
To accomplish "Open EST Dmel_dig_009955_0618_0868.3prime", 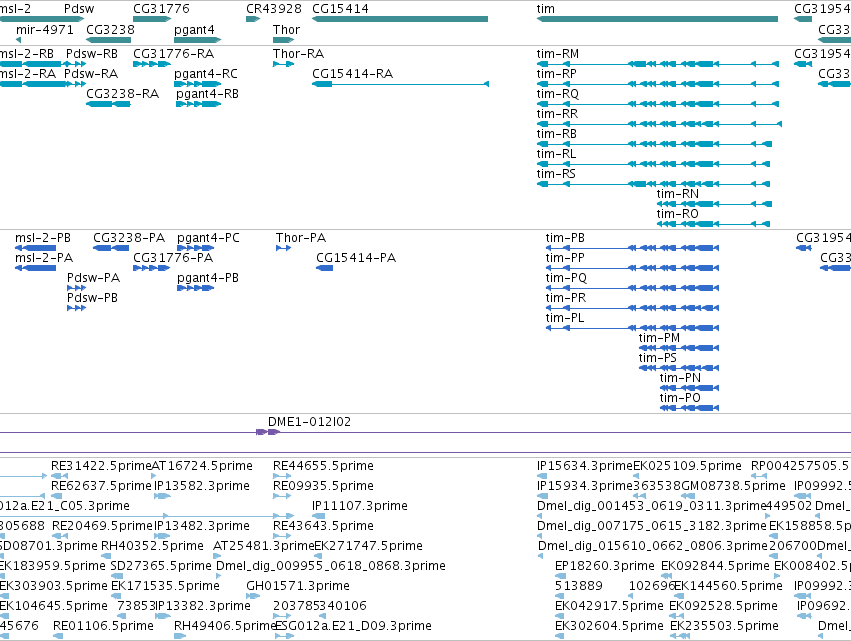I will tap(221, 576).
